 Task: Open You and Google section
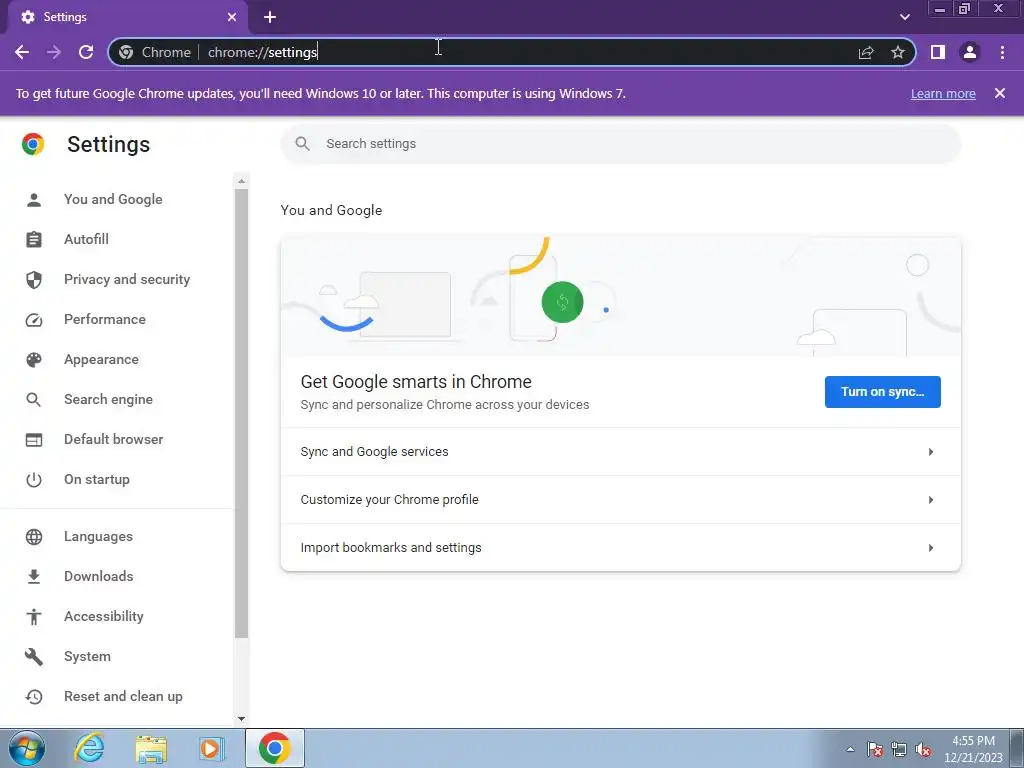[113, 200]
